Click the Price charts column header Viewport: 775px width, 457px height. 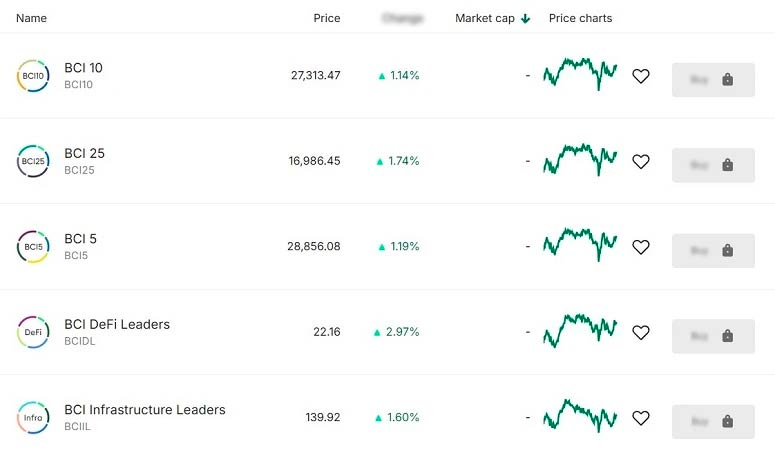(580, 19)
